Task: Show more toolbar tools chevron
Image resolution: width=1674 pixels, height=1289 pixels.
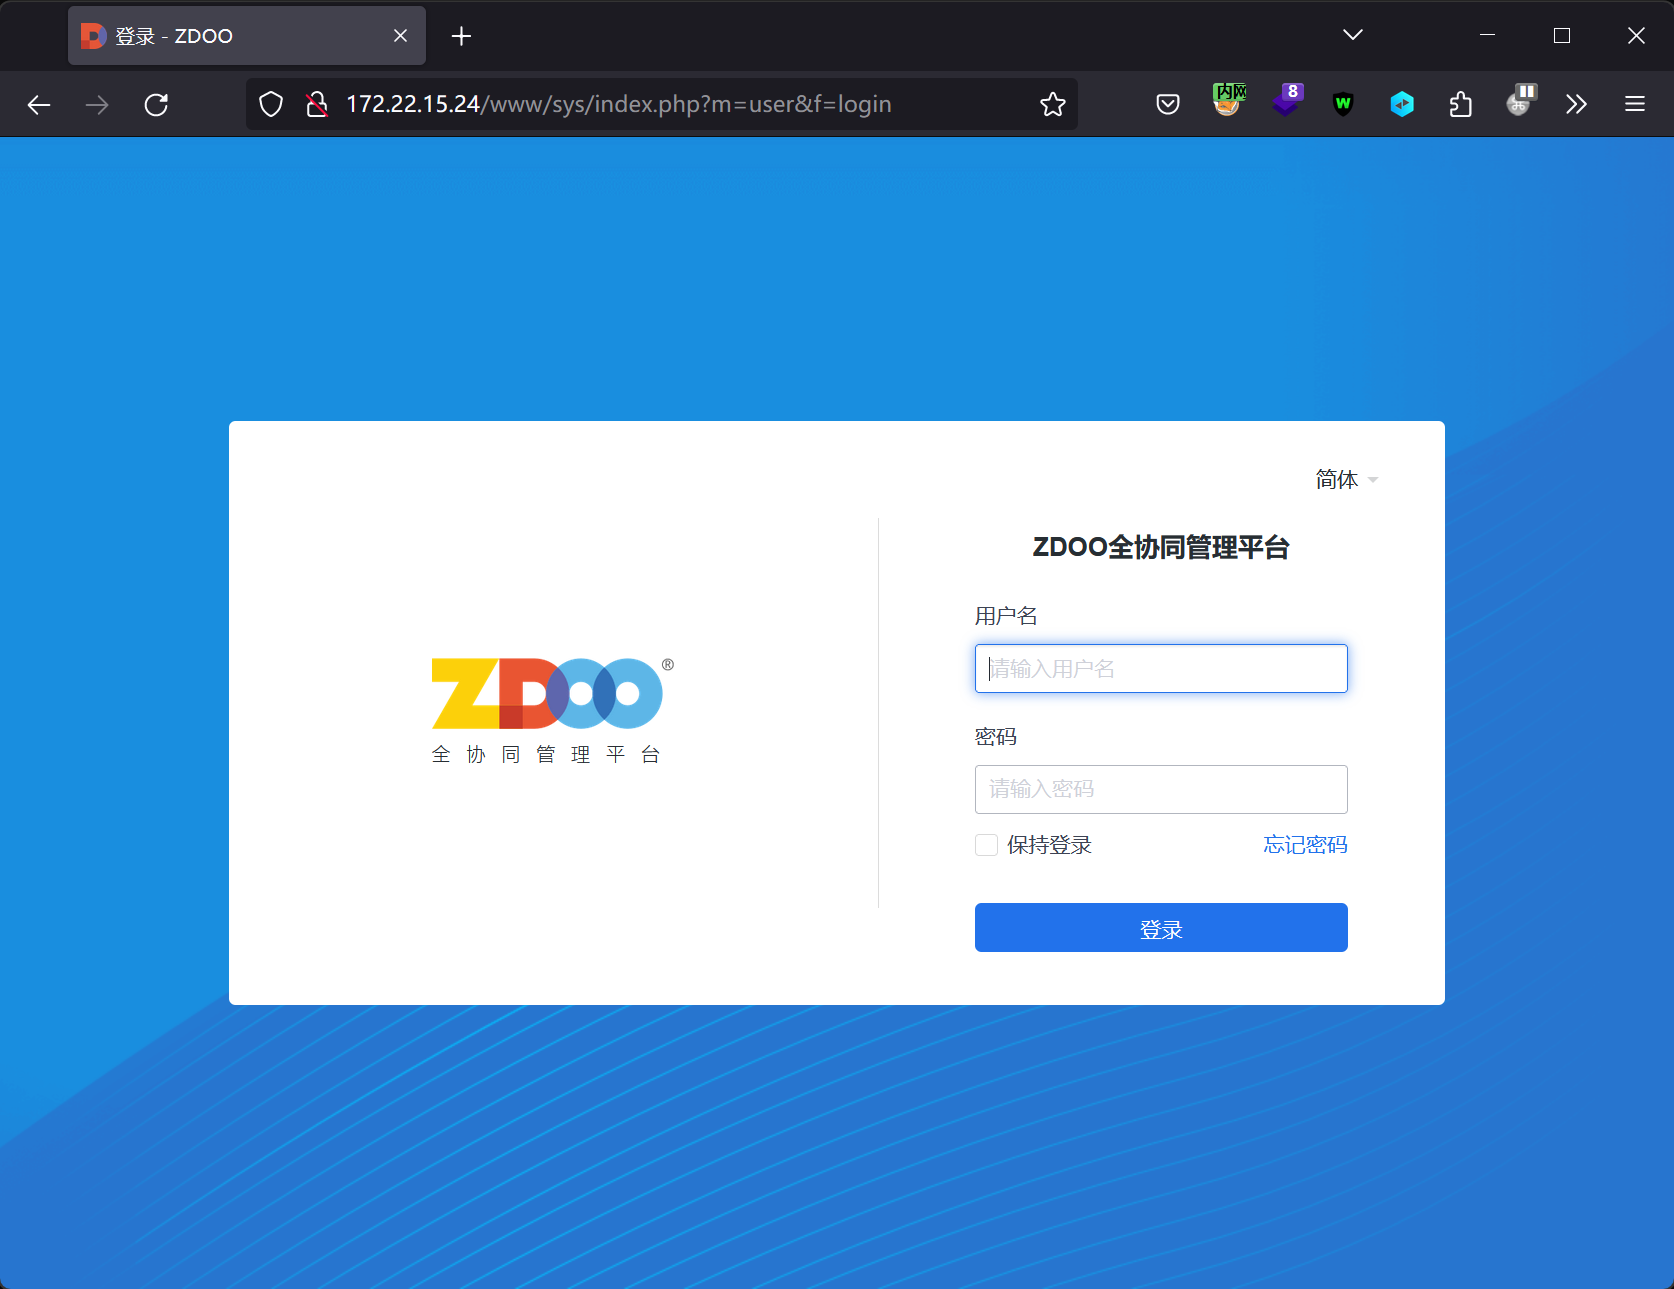Action: coord(1577,104)
